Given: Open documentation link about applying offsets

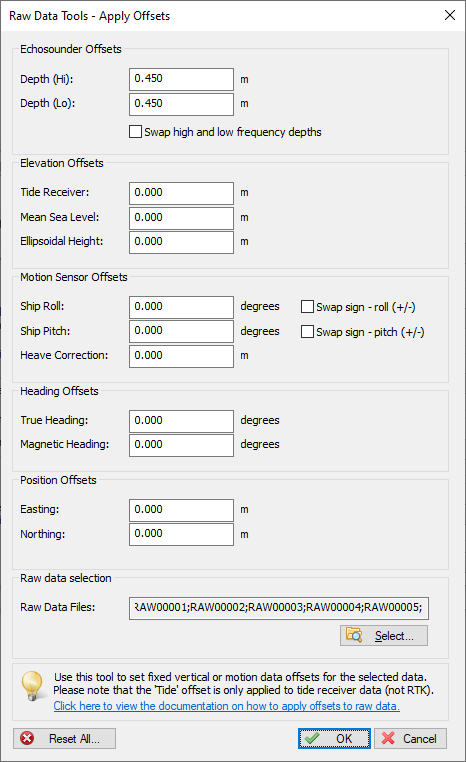Looking at the screenshot, I should pyautogui.click(x=226, y=706).
